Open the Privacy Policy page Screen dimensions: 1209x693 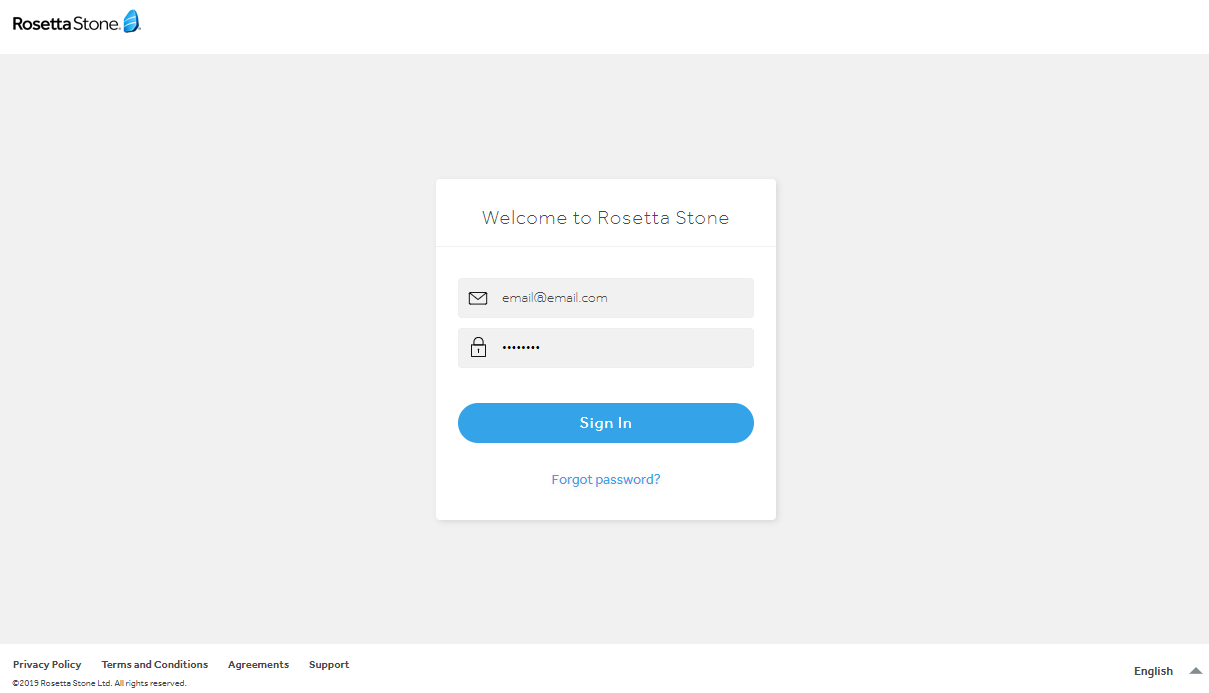tap(46, 664)
